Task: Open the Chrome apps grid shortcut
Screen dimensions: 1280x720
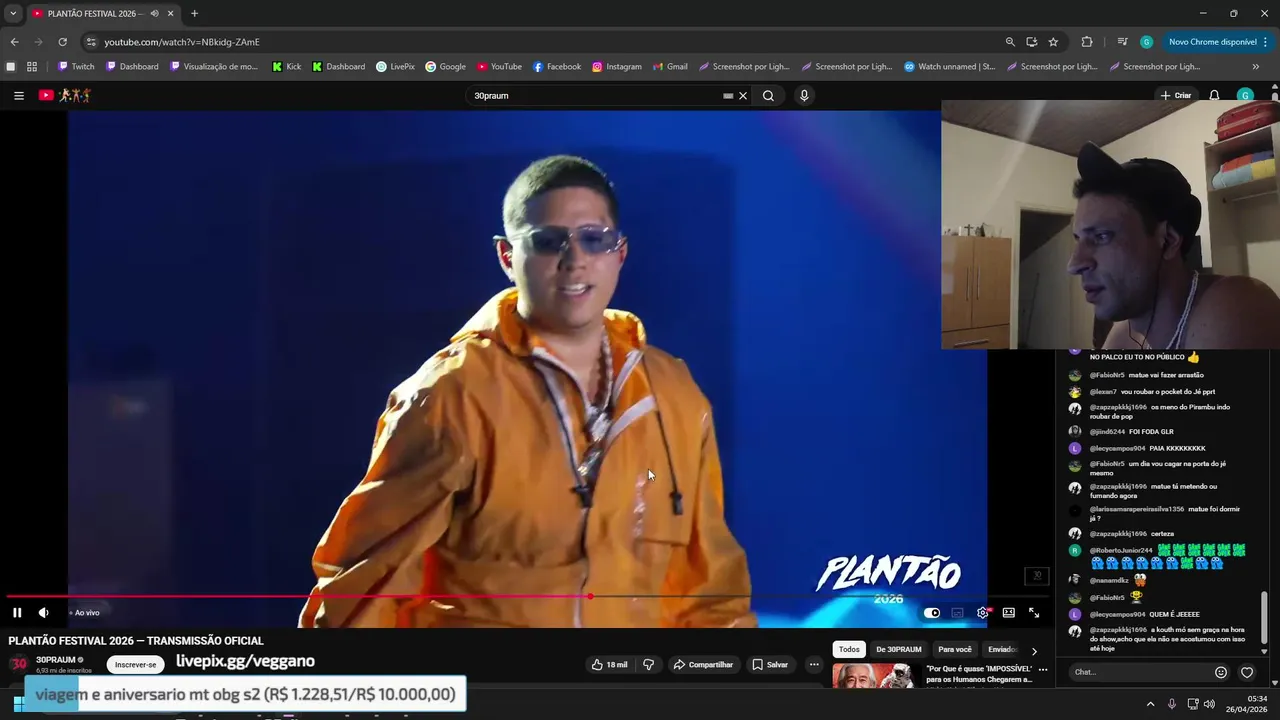Action: pos(32,67)
